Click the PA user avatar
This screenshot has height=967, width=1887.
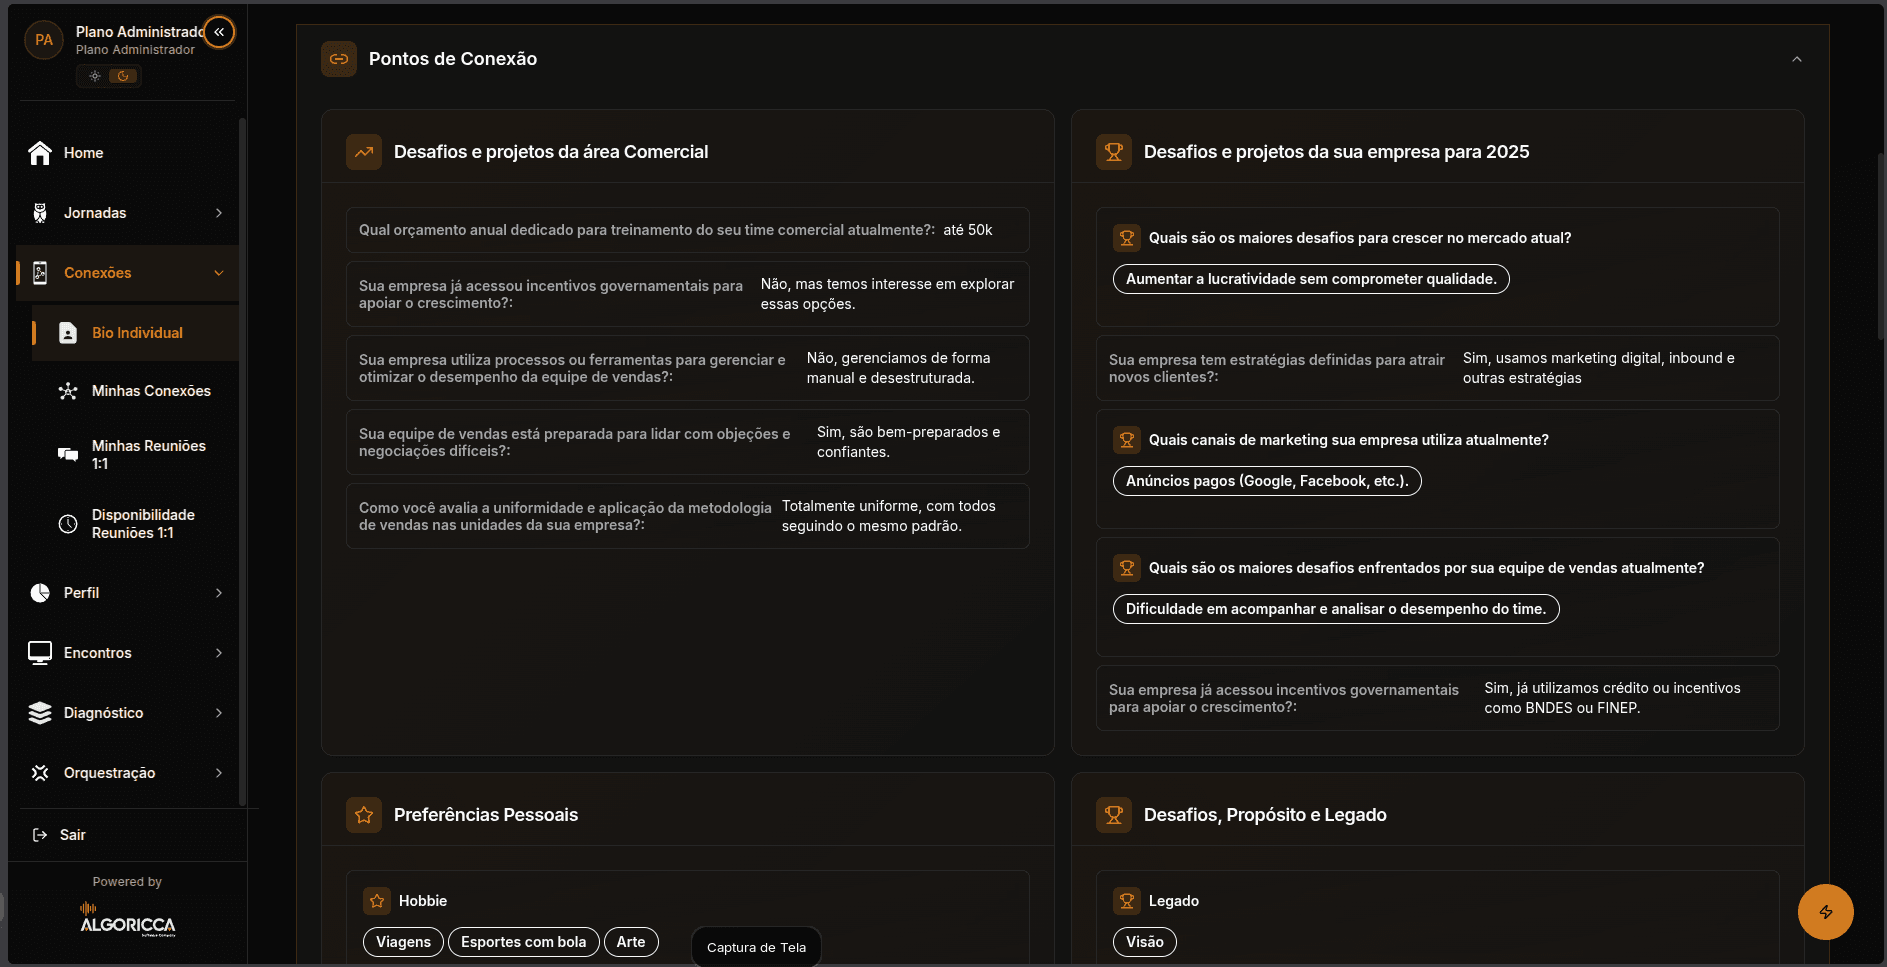44,40
